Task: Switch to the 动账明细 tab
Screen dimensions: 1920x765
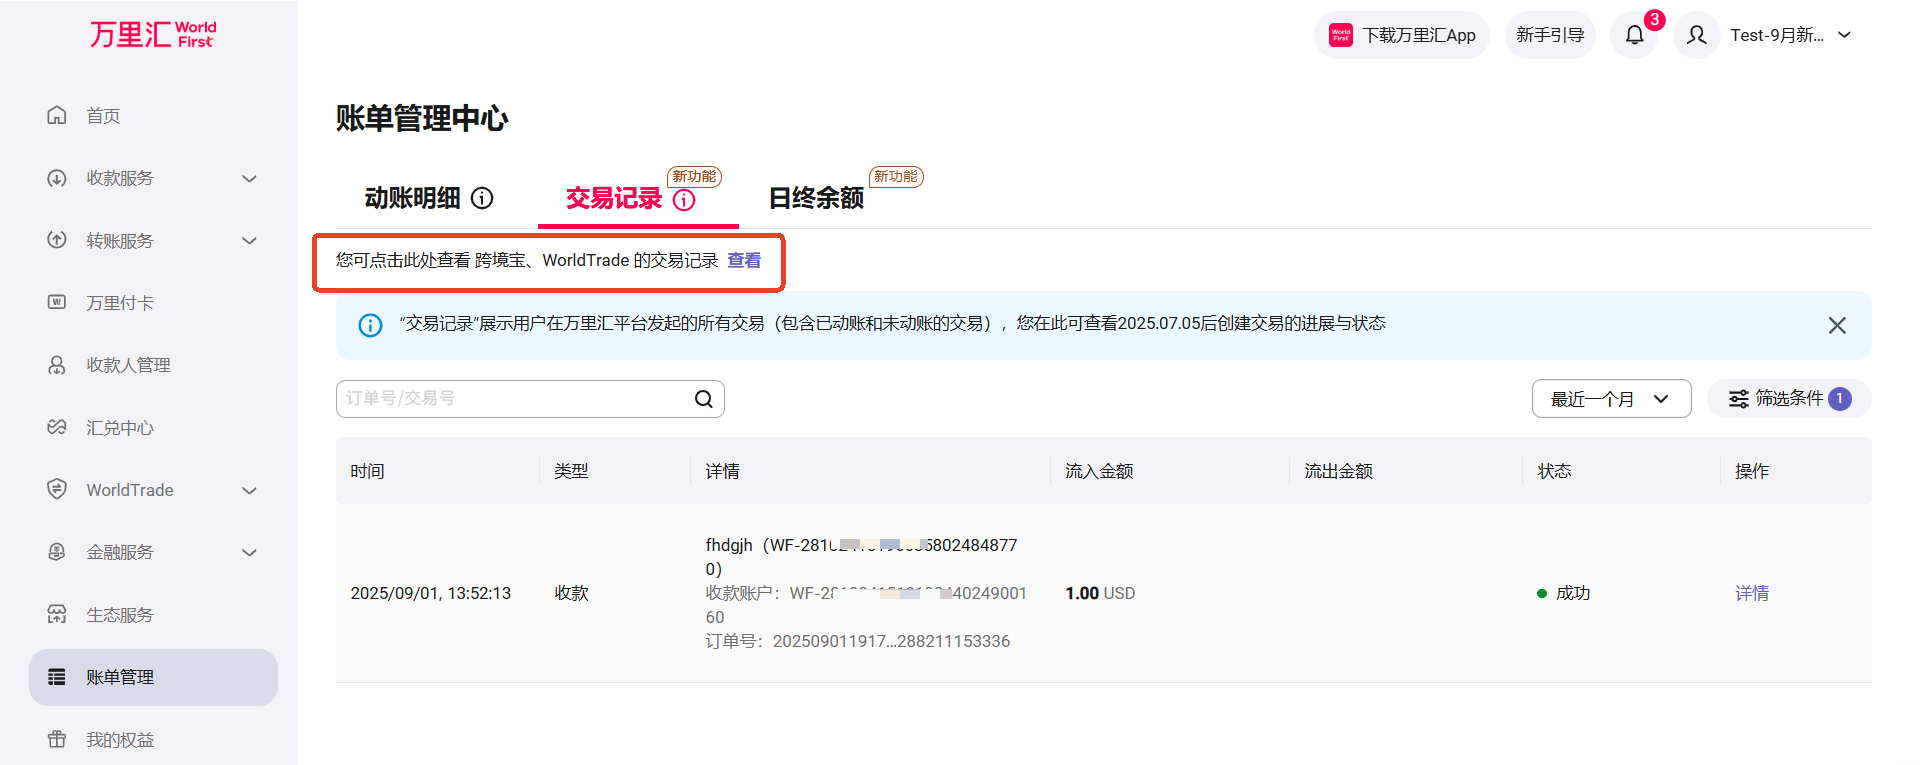Action: (412, 198)
